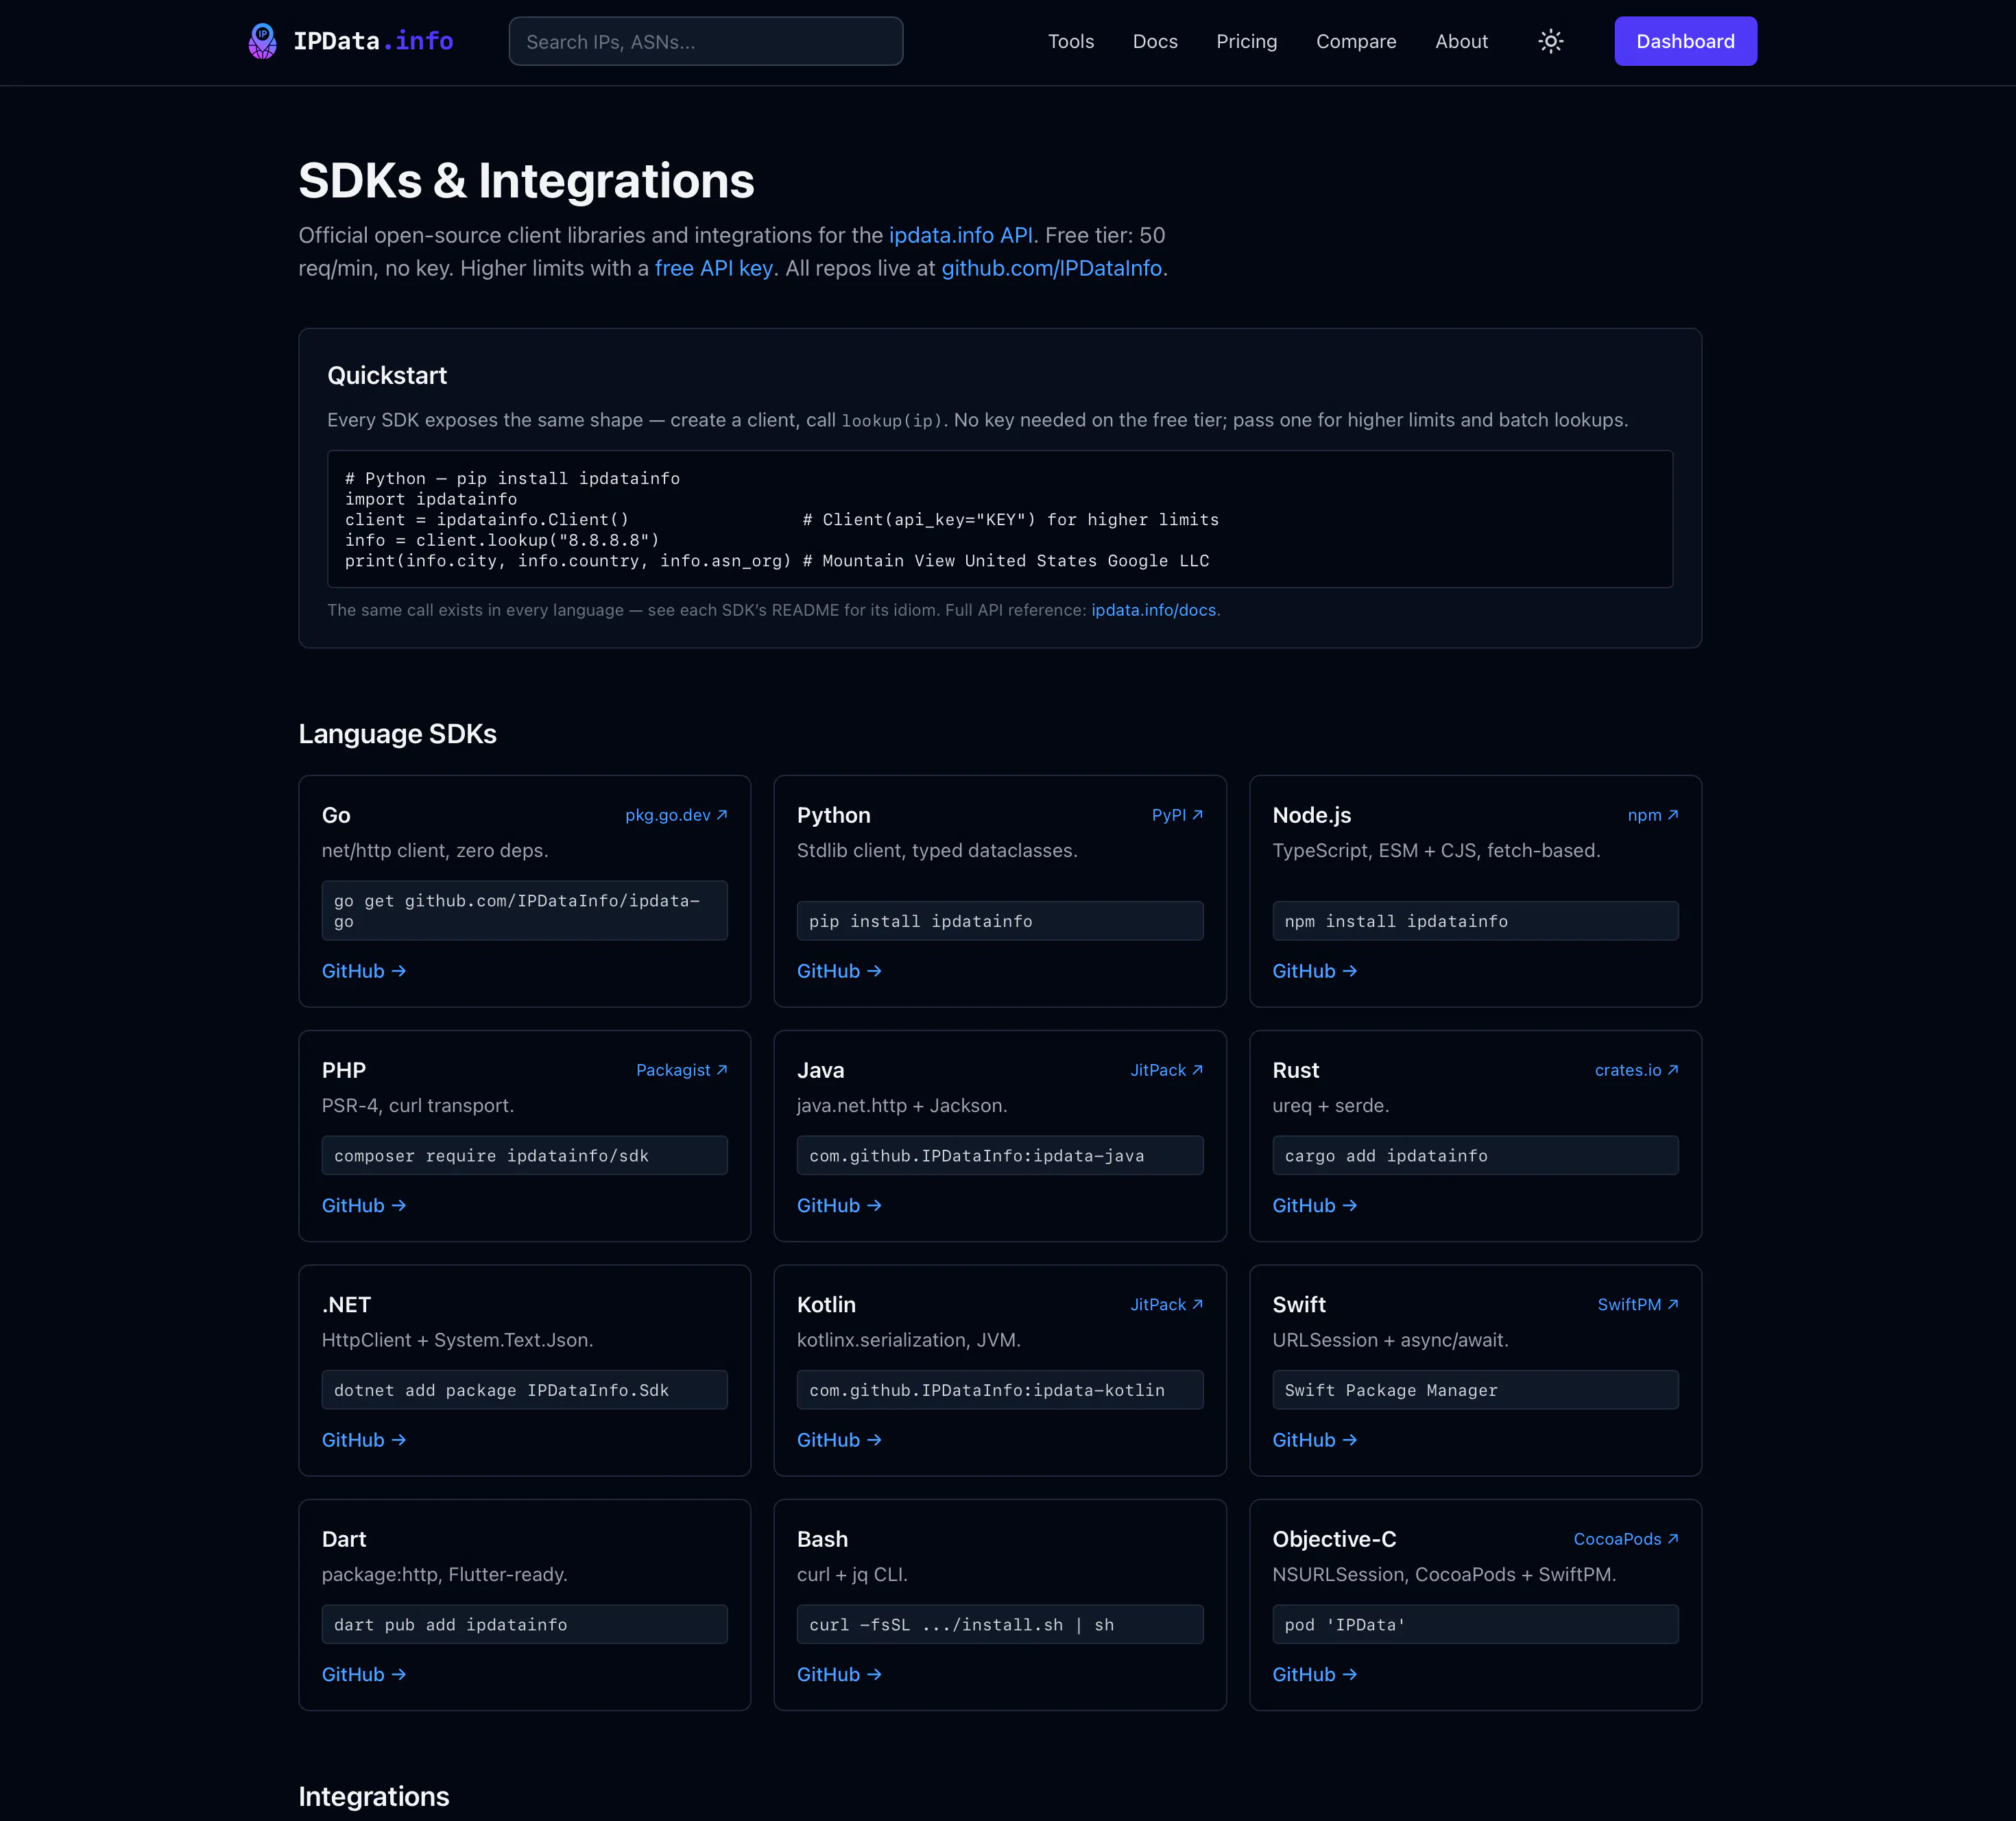Open the Python SDK GitHub link
Viewport: 2016px width, 1821px height.
pos(838,971)
